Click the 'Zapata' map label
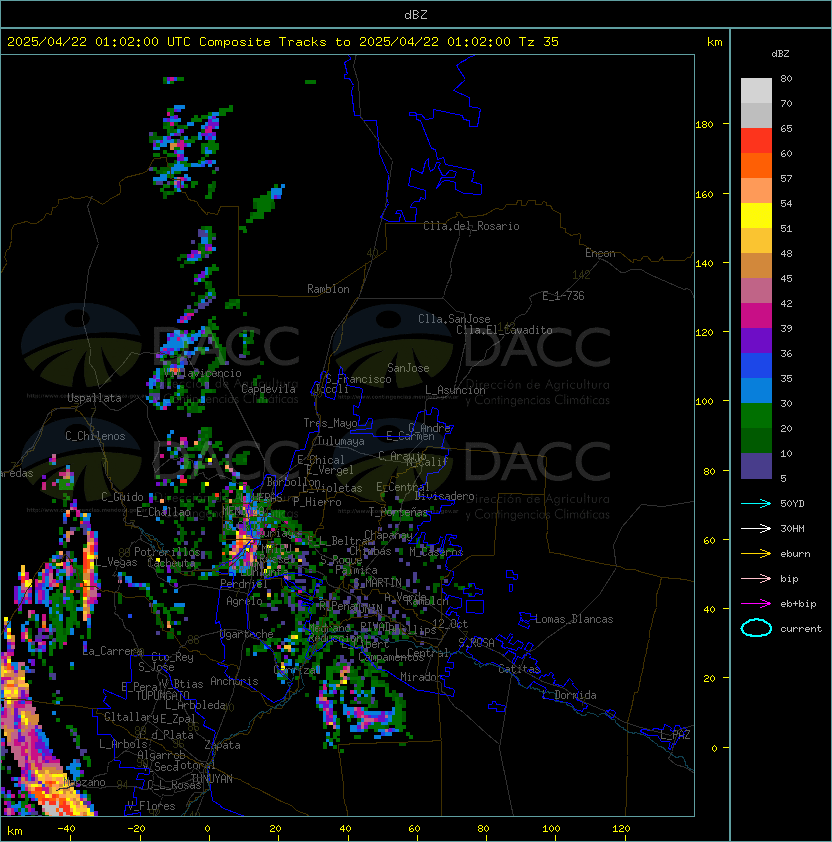This screenshot has width=832, height=842. [x=222, y=745]
